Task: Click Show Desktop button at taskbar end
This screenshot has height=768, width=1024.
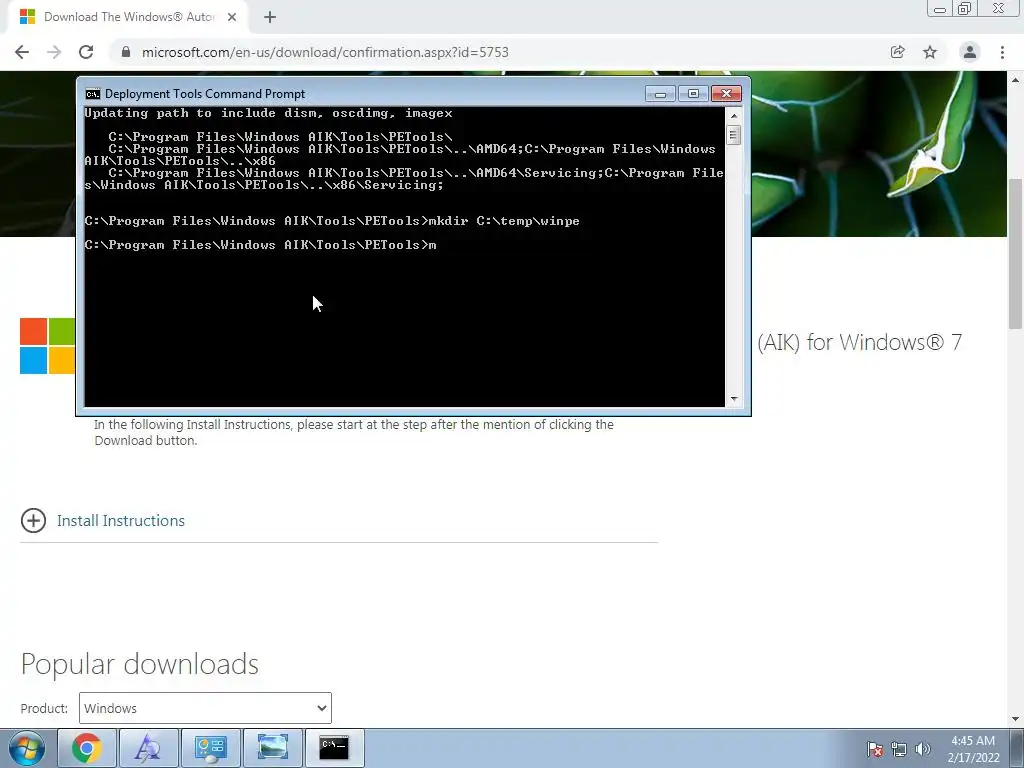Action: [1016, 748]
